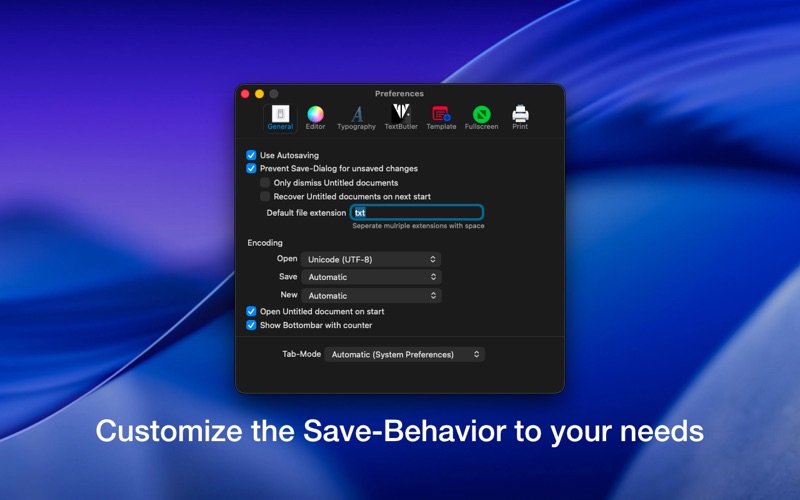Viewport: 800px width, 500px height.
Task: Switch to Fullscreen preferences
Action: tap(481, 118)
